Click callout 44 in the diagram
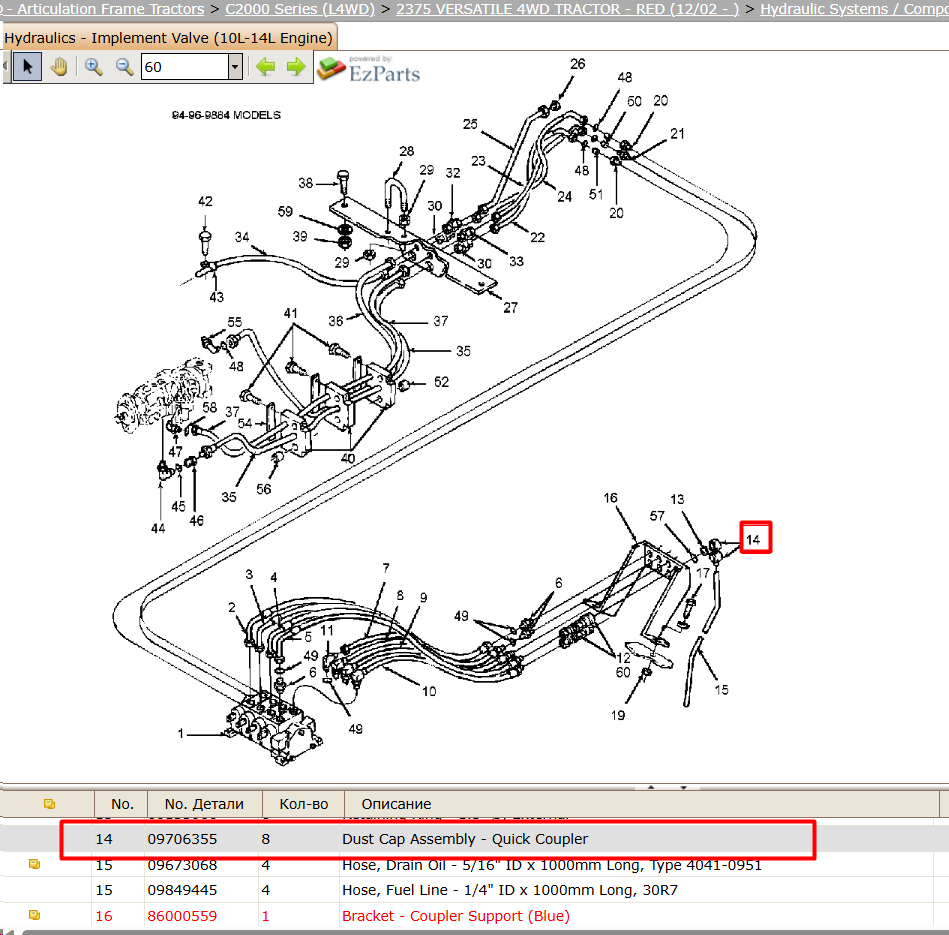The width and height of the screenshot is (949, 935). [158, 528]
